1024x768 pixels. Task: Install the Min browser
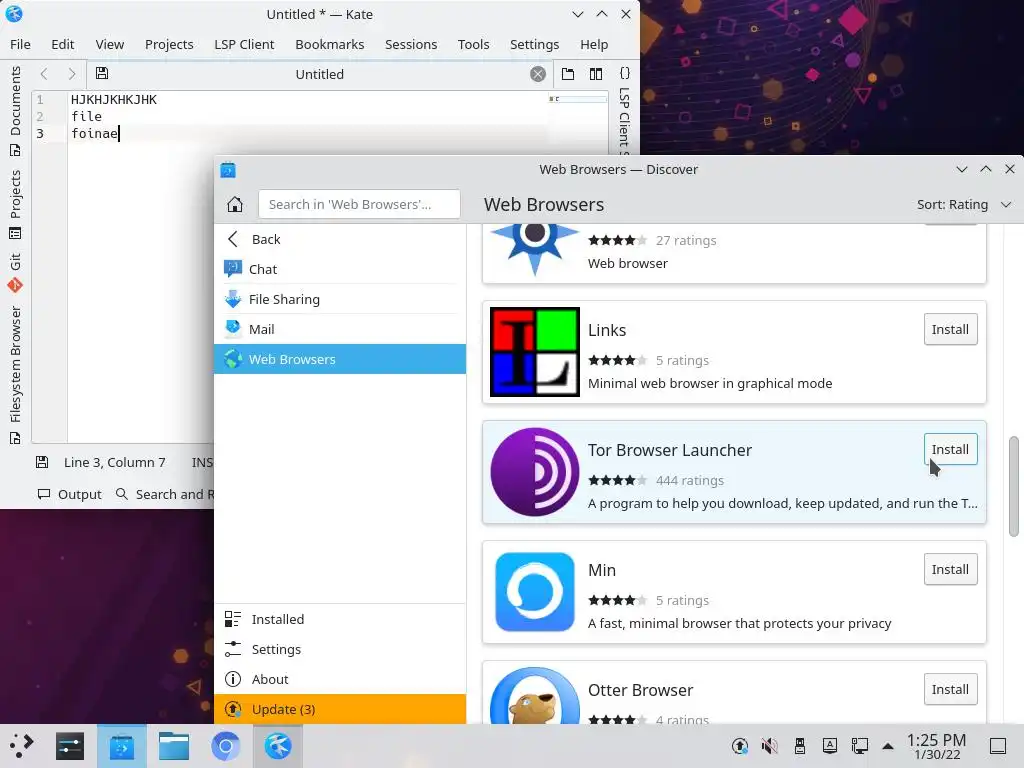coord(950,569)
